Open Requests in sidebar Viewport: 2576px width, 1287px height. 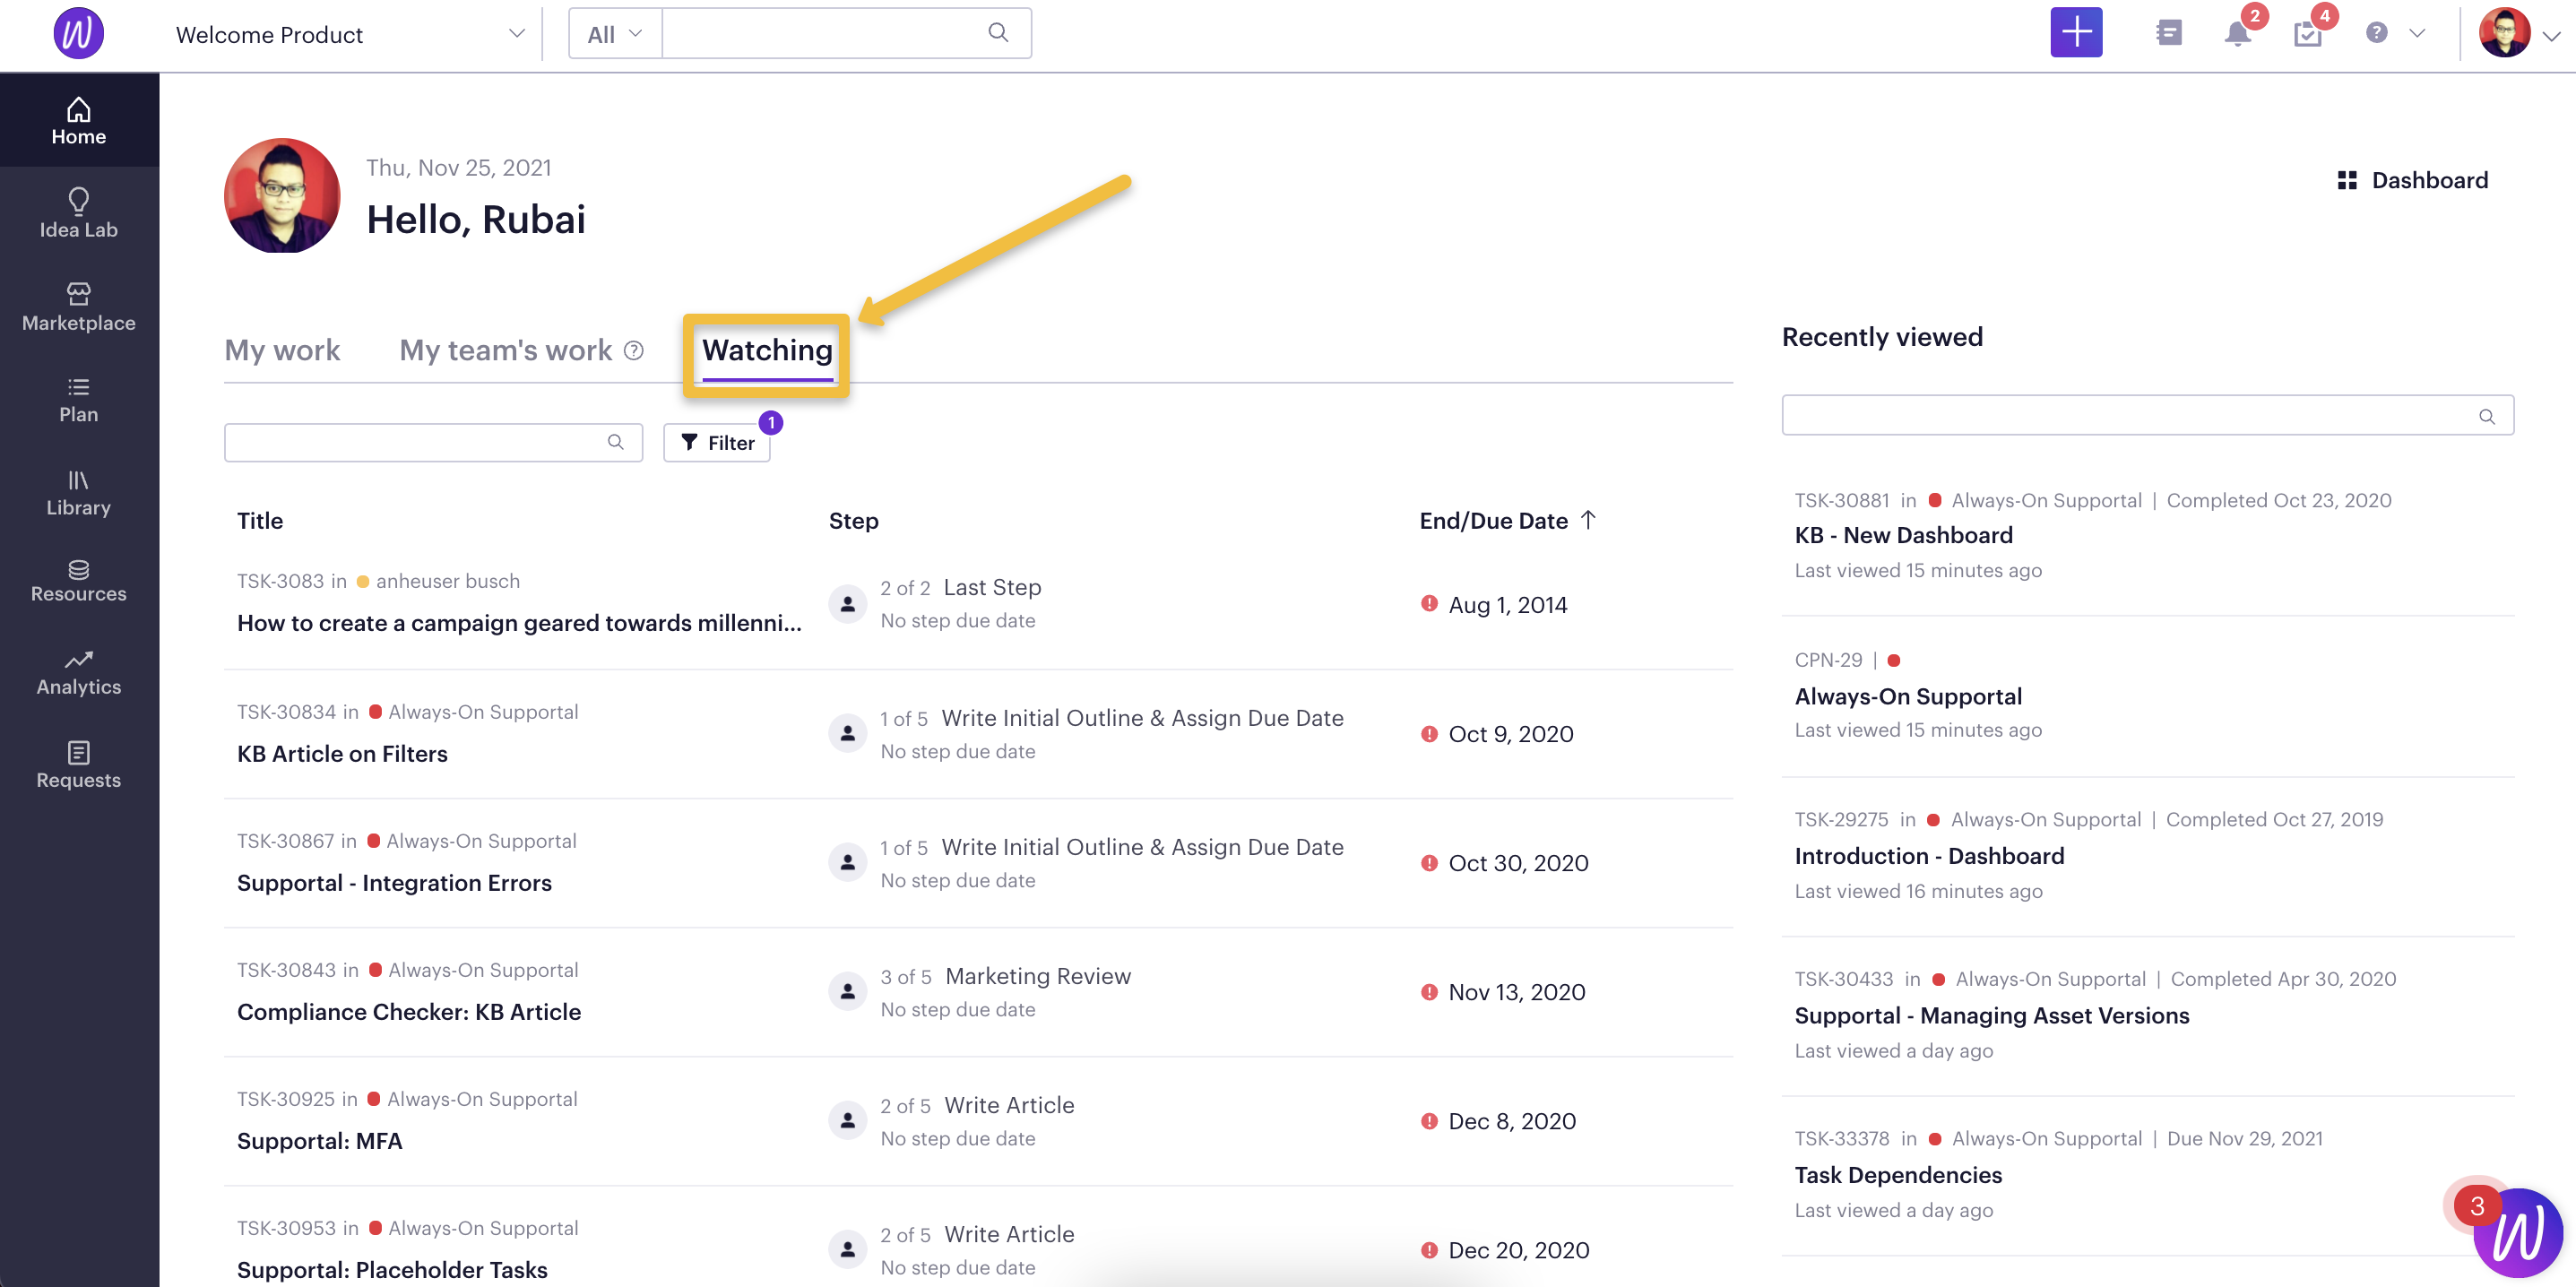(x=79, y=765)
